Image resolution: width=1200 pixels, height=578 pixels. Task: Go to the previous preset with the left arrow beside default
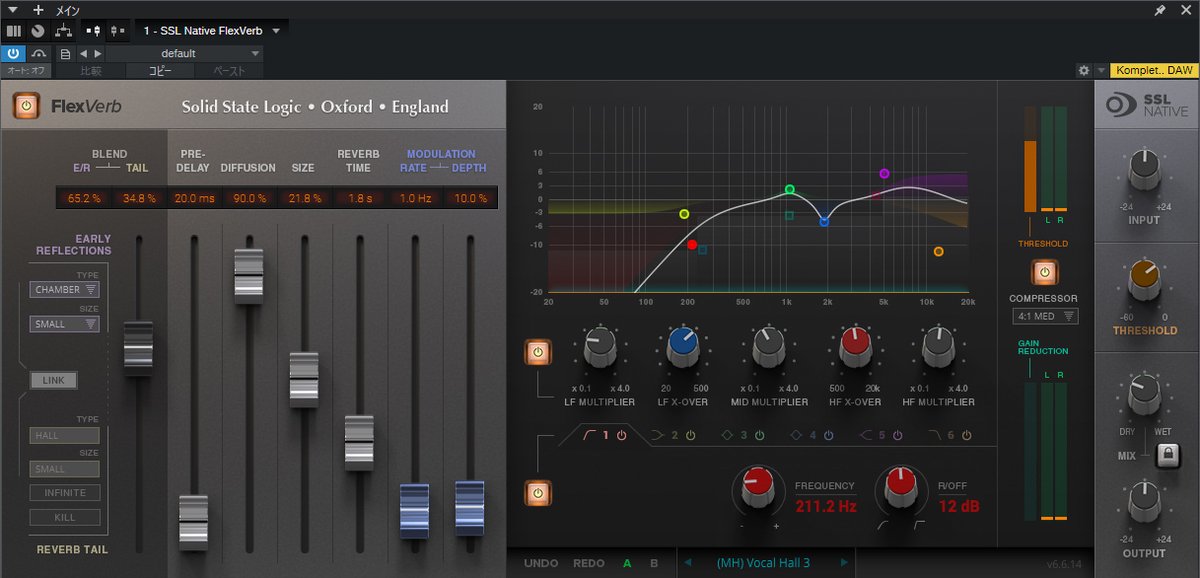click(x=84, y=53)
